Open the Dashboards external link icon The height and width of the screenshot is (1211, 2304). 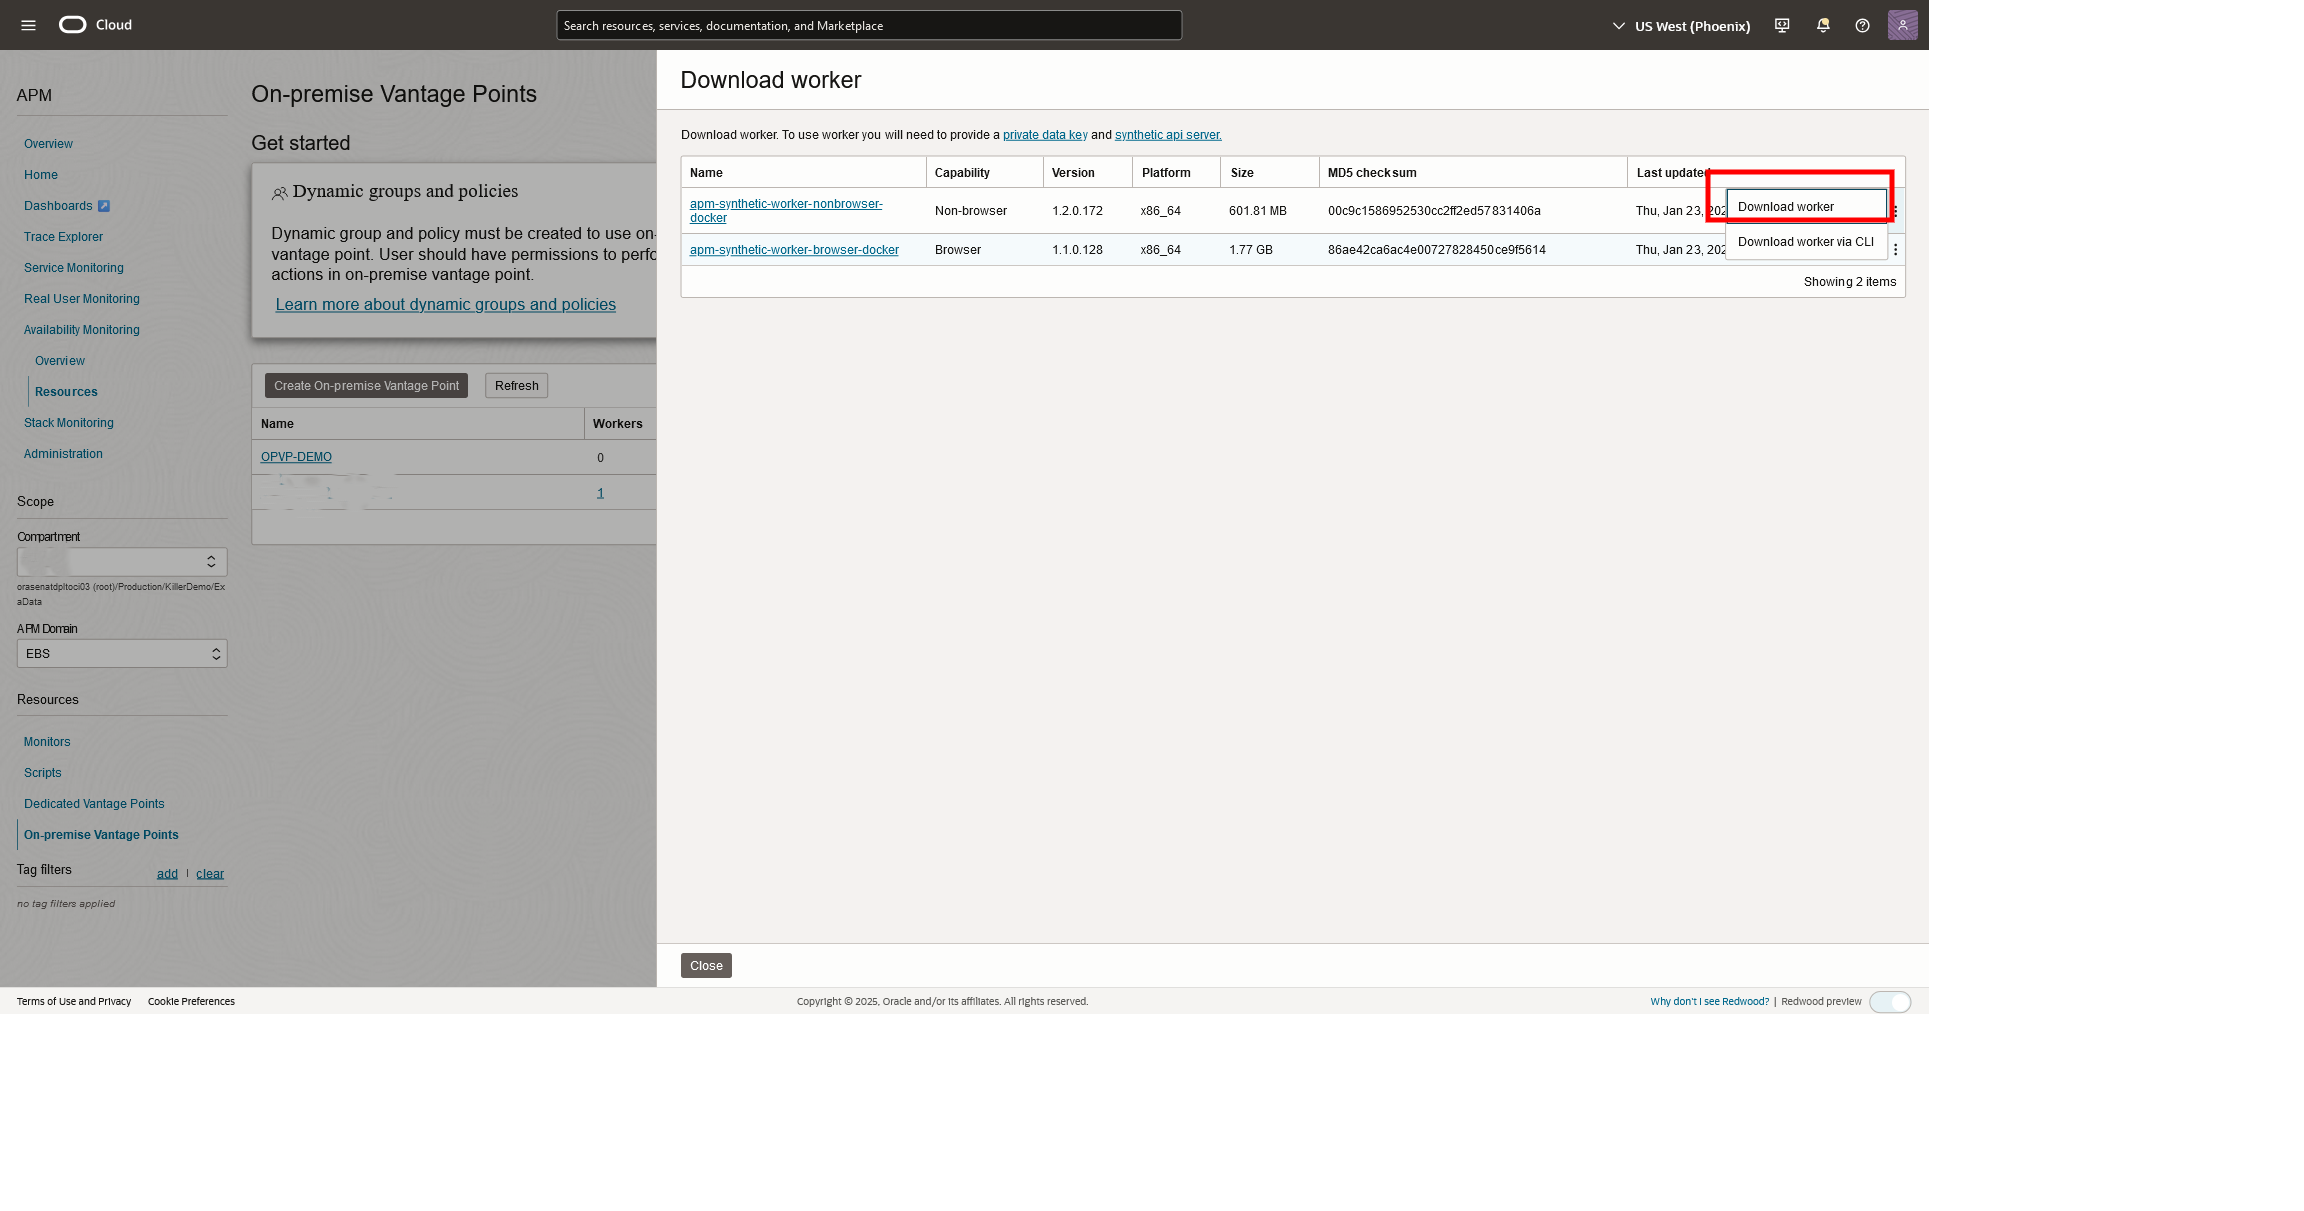coord(102,206)
